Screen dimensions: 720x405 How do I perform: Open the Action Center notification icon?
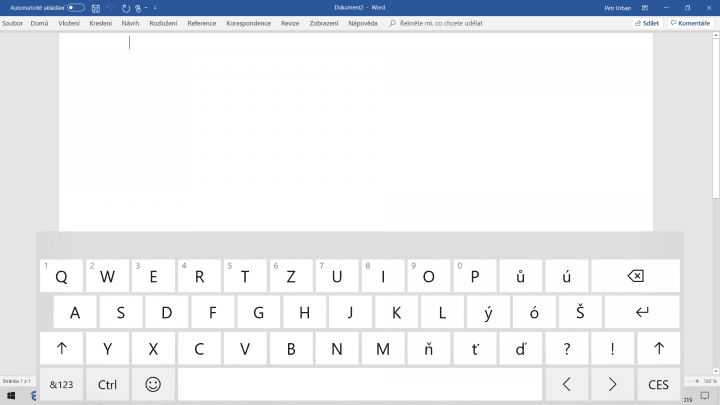pos(704,395)
